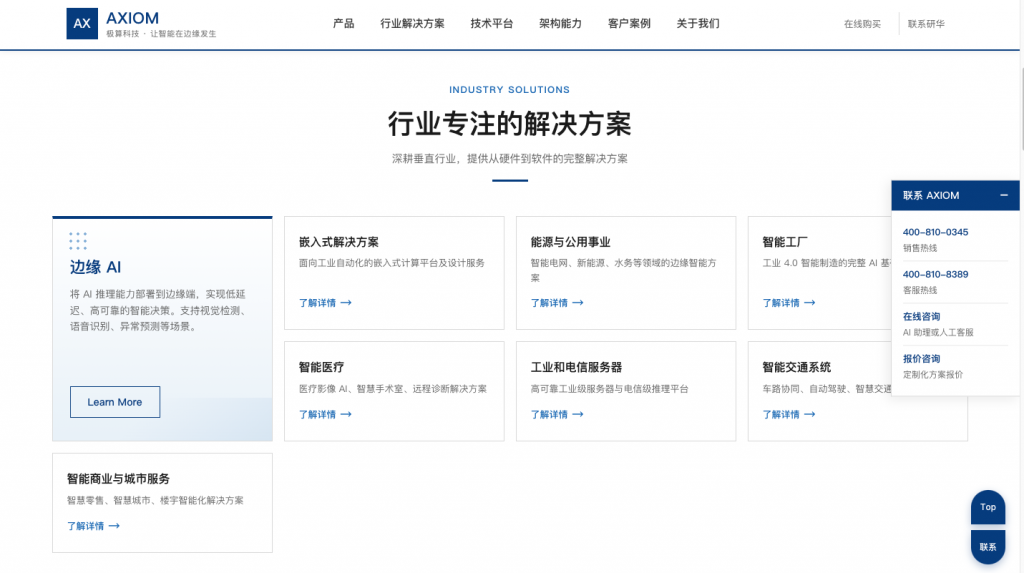Open 在线咨询 in contact panel
Screen dimensions: 1024x573
coord(921,316)
